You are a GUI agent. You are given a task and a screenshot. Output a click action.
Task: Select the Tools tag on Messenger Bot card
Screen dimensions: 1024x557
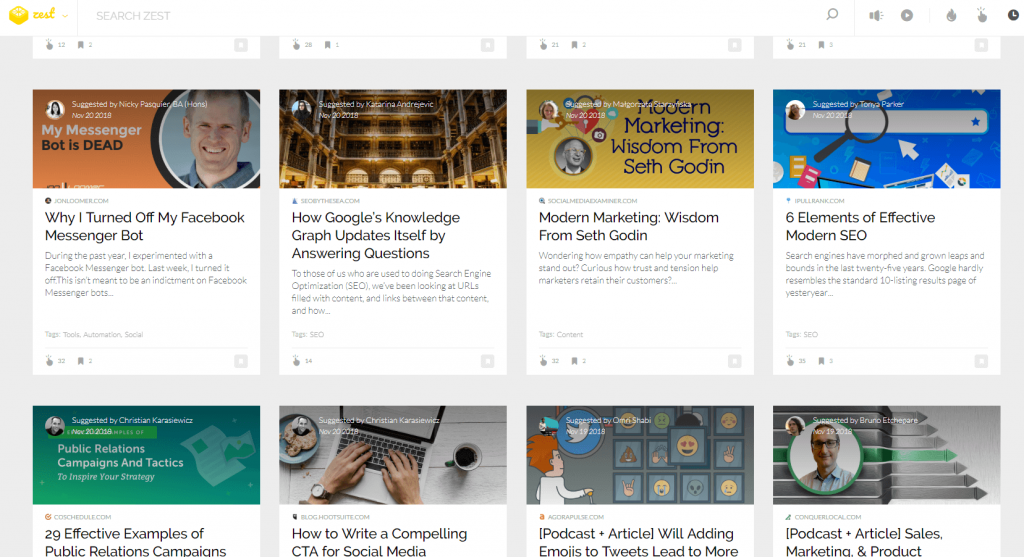point(71,334)
